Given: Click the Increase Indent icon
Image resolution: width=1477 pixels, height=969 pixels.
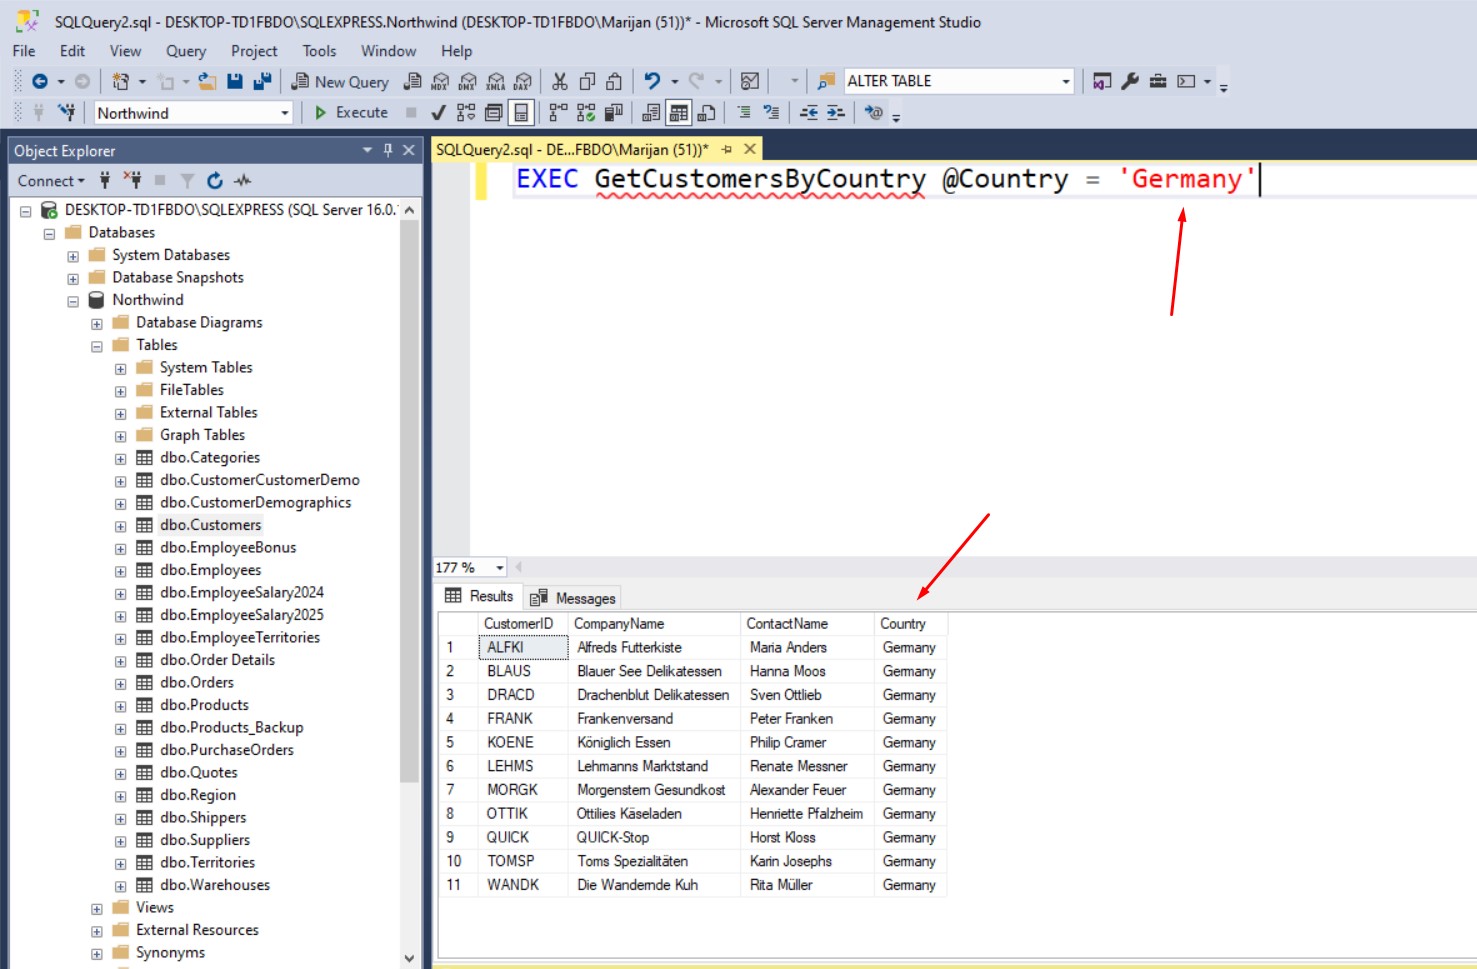Looking at the screenshot, I should tap(836, 113).
